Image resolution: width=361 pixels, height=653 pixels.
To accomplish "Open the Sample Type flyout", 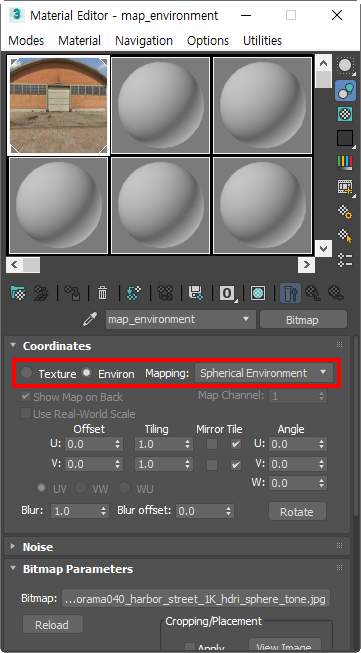I will pos(345,66).
